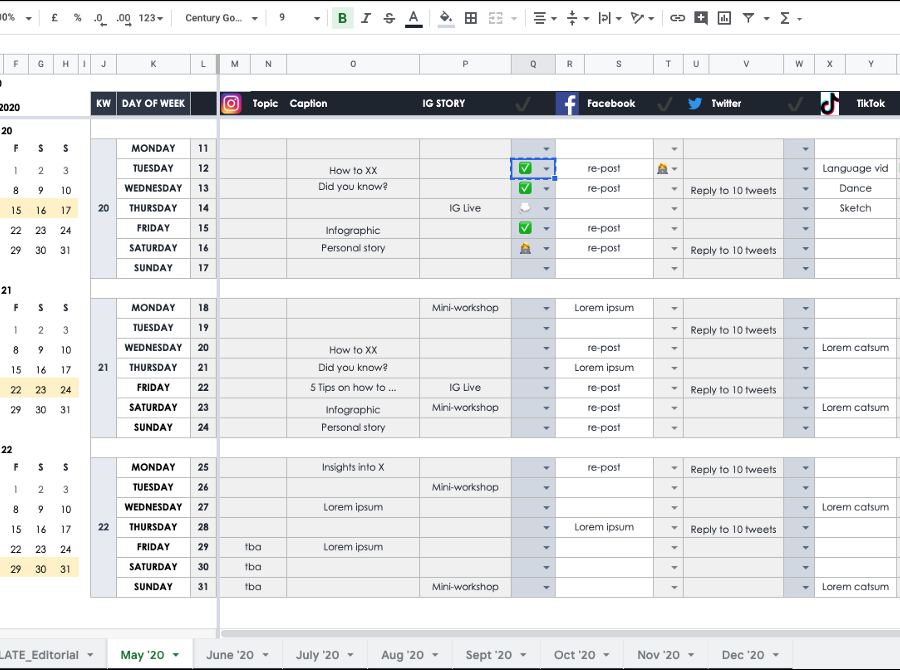Click the green checkmark for Wednesday 13

[525, 188]
